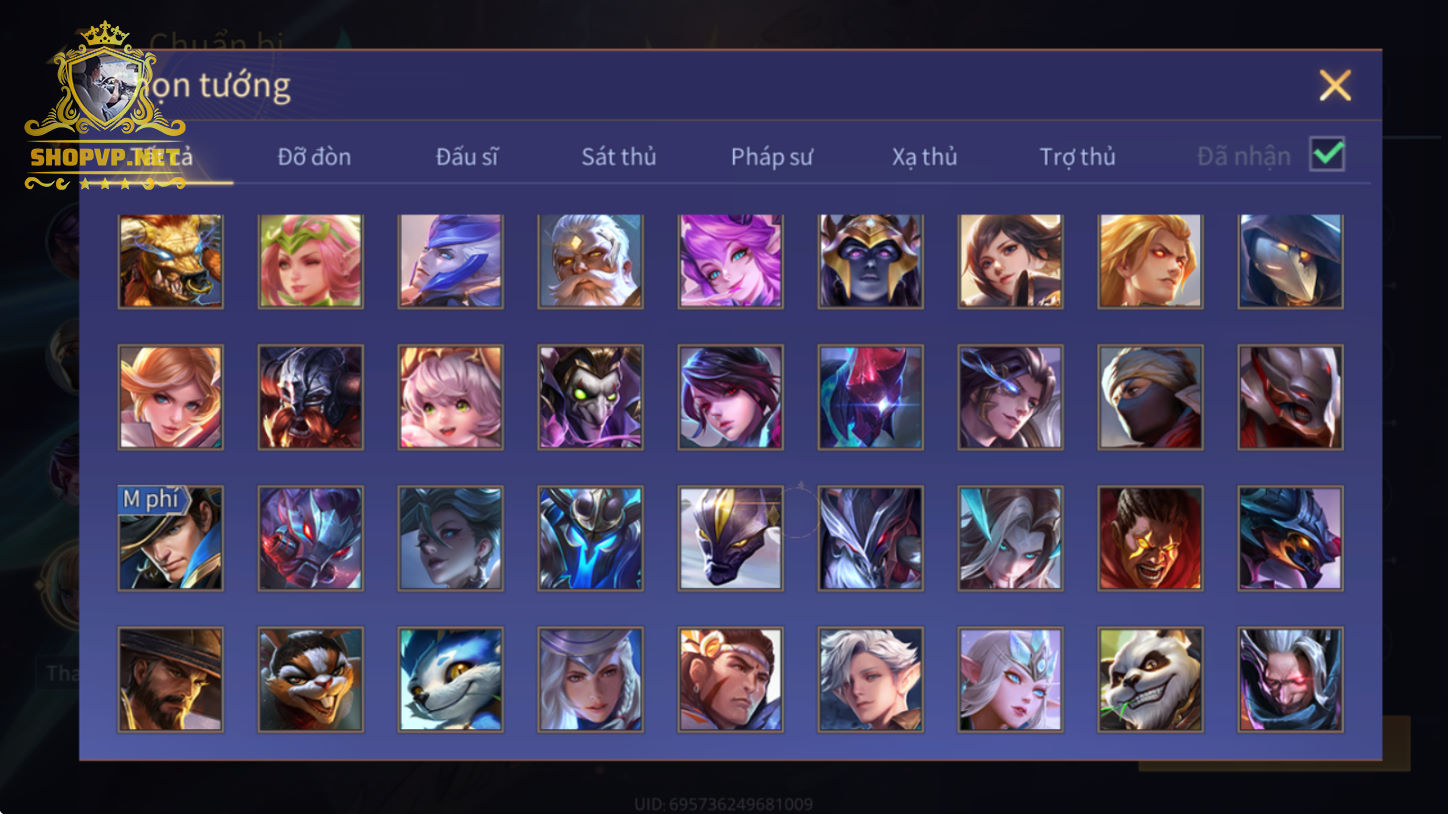Pick the white-bearded old man hero
Image resolution: width=1448 pixels, height=814 pixels.
[590, 261]
